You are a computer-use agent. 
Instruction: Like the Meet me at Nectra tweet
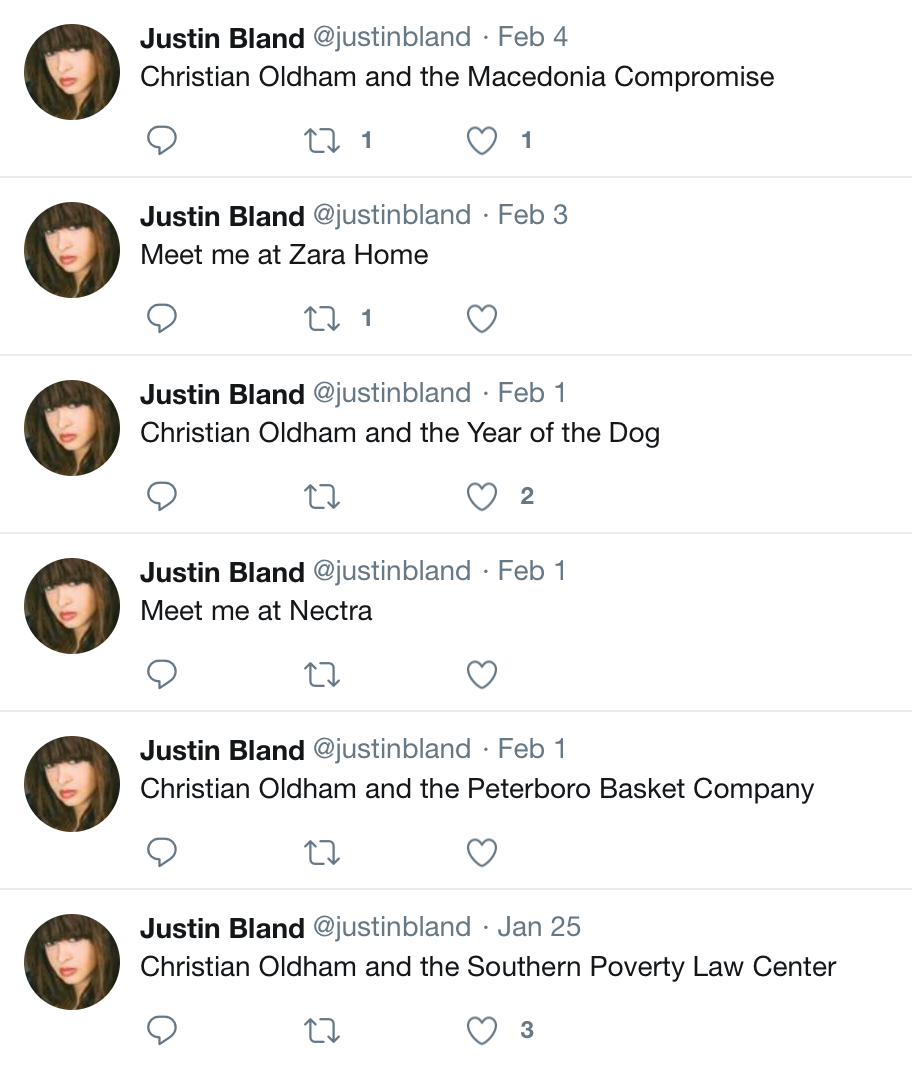pos(482,675)
